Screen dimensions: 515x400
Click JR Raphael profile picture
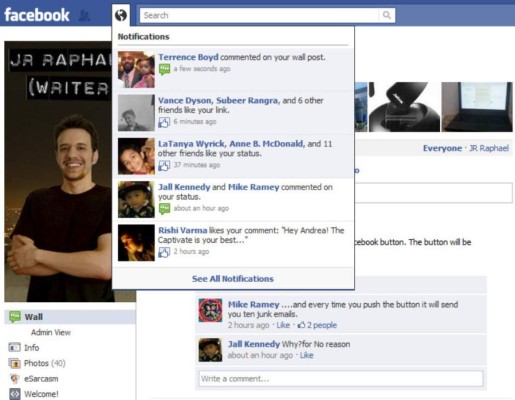tap(58, 172)
